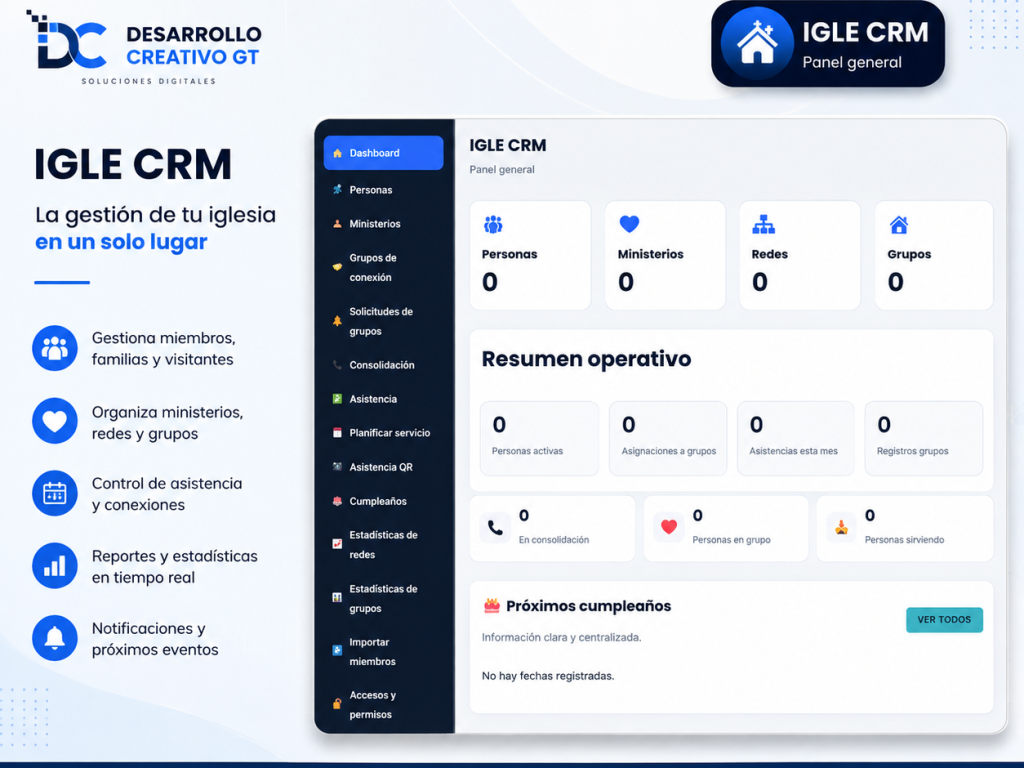Select the Asignaciones a grupos tile
Screen dimensions: 1024x768
668,438
